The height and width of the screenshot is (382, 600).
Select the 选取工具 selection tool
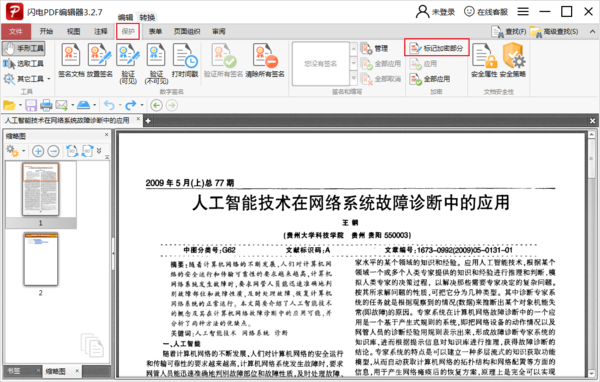coord(24,64)
